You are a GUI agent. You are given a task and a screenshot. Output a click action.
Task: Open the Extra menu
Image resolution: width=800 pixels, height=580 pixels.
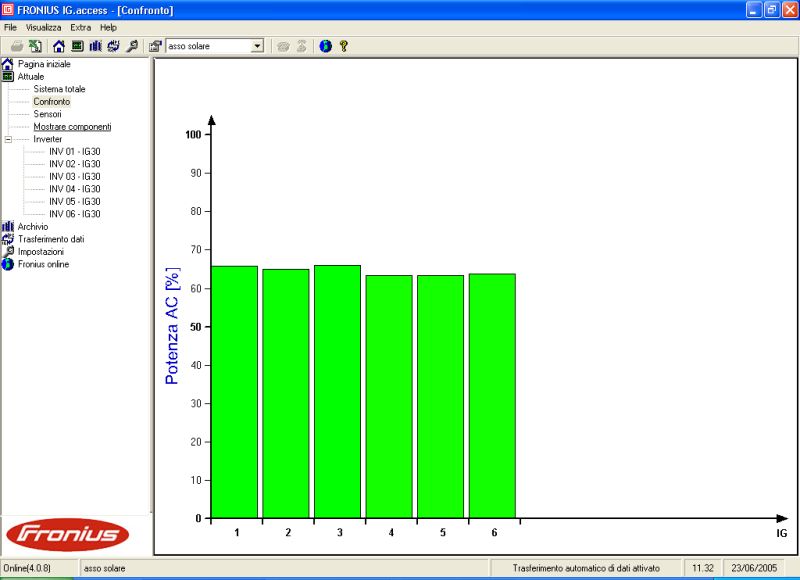click(81, 28)
